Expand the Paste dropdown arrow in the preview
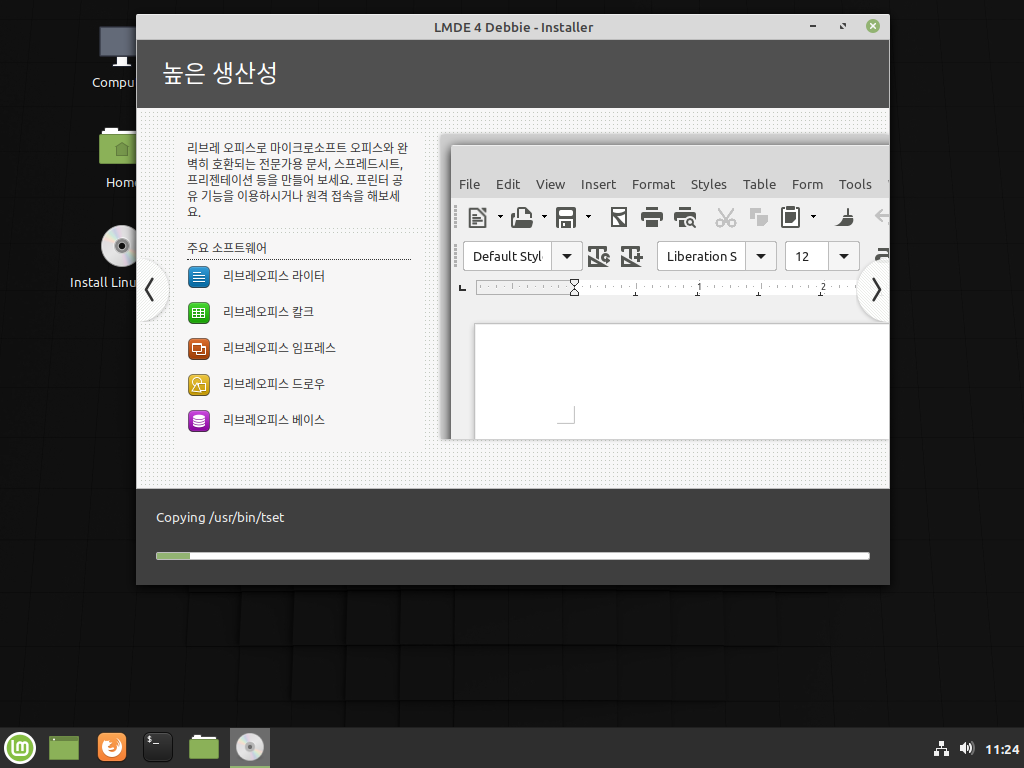 [x=813, y=217]
